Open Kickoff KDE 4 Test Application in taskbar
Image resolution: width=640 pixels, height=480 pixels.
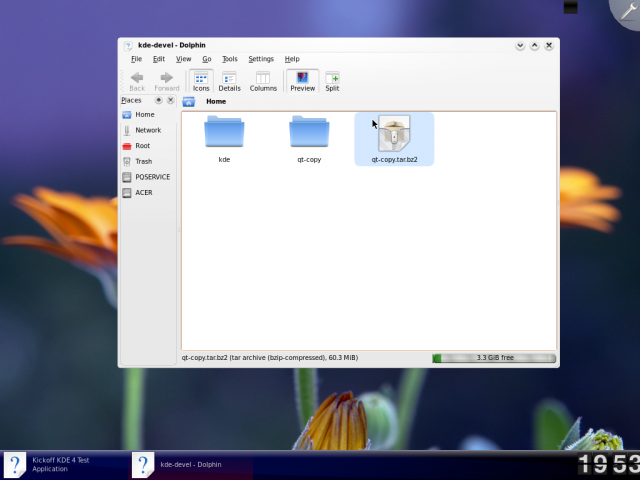coord(60,463)
